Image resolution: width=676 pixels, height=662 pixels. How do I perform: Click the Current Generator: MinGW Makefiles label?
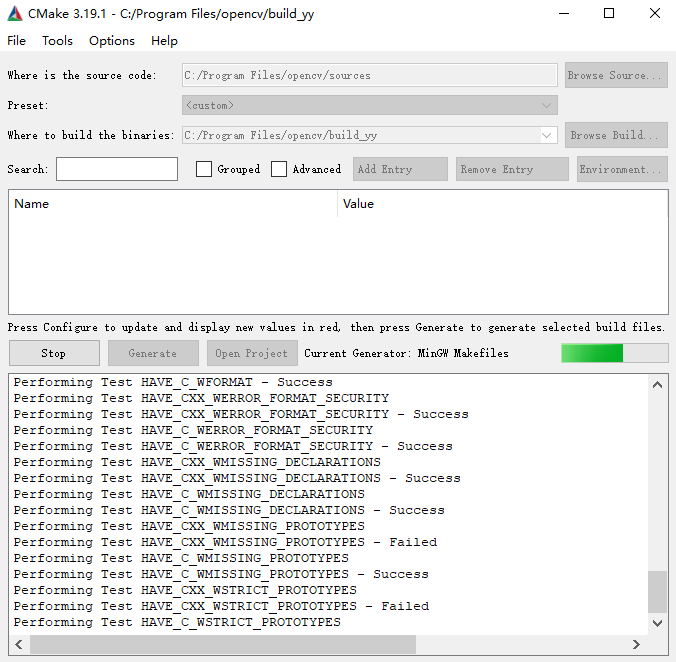pos(406,353)
